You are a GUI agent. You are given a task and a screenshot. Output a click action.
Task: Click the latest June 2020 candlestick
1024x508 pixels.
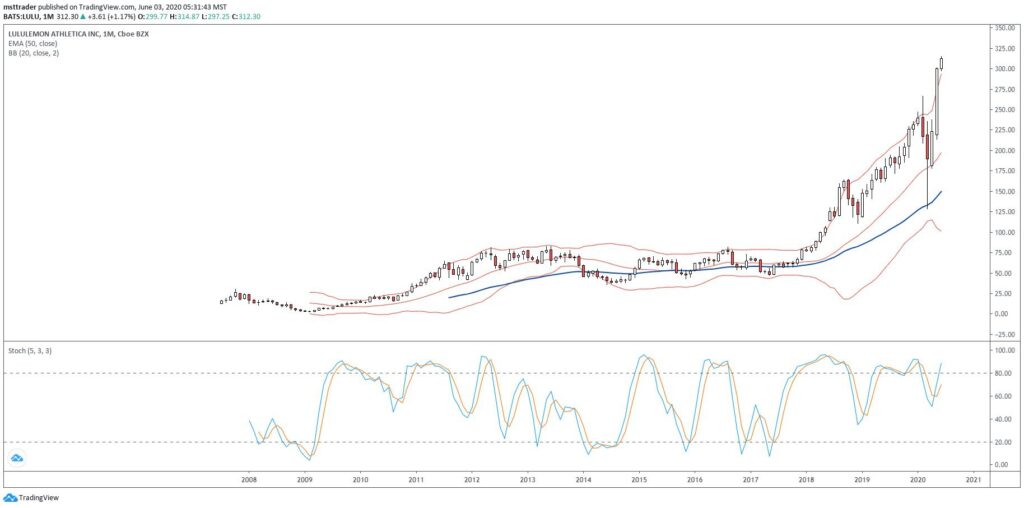pyautogui.click(x=942, y=63)
